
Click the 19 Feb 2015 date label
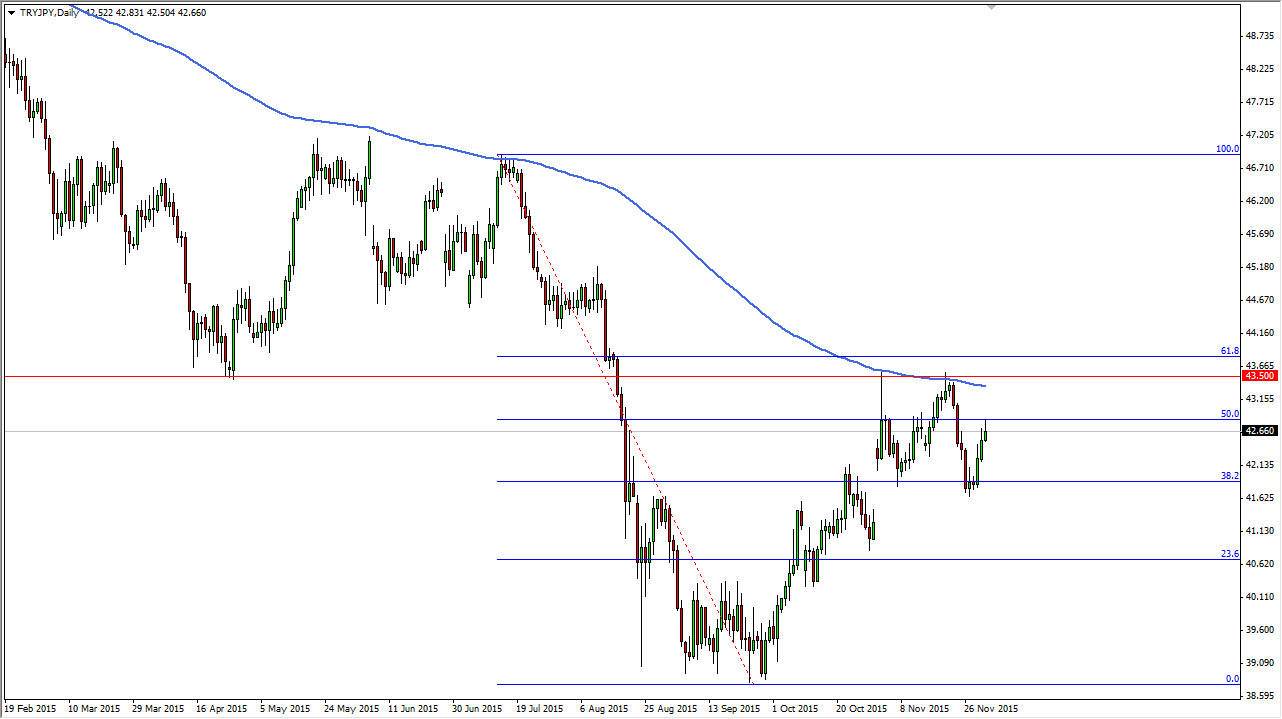(30, 709)
